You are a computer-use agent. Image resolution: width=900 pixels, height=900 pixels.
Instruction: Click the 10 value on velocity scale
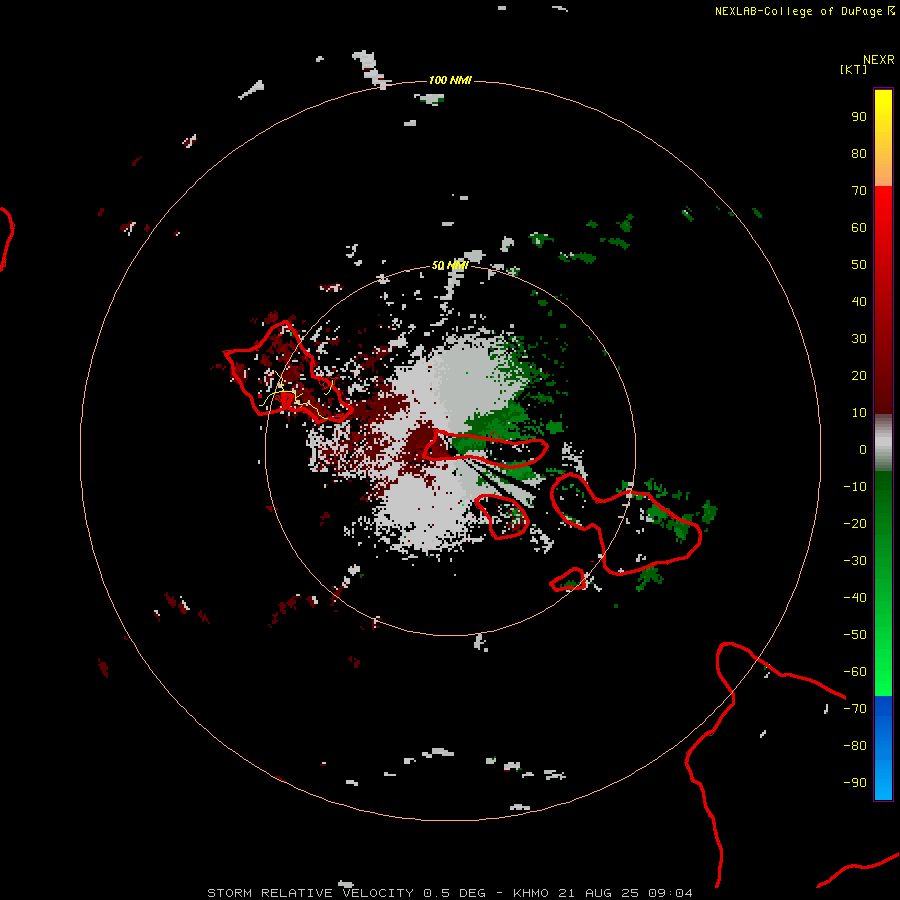point(859,413)
